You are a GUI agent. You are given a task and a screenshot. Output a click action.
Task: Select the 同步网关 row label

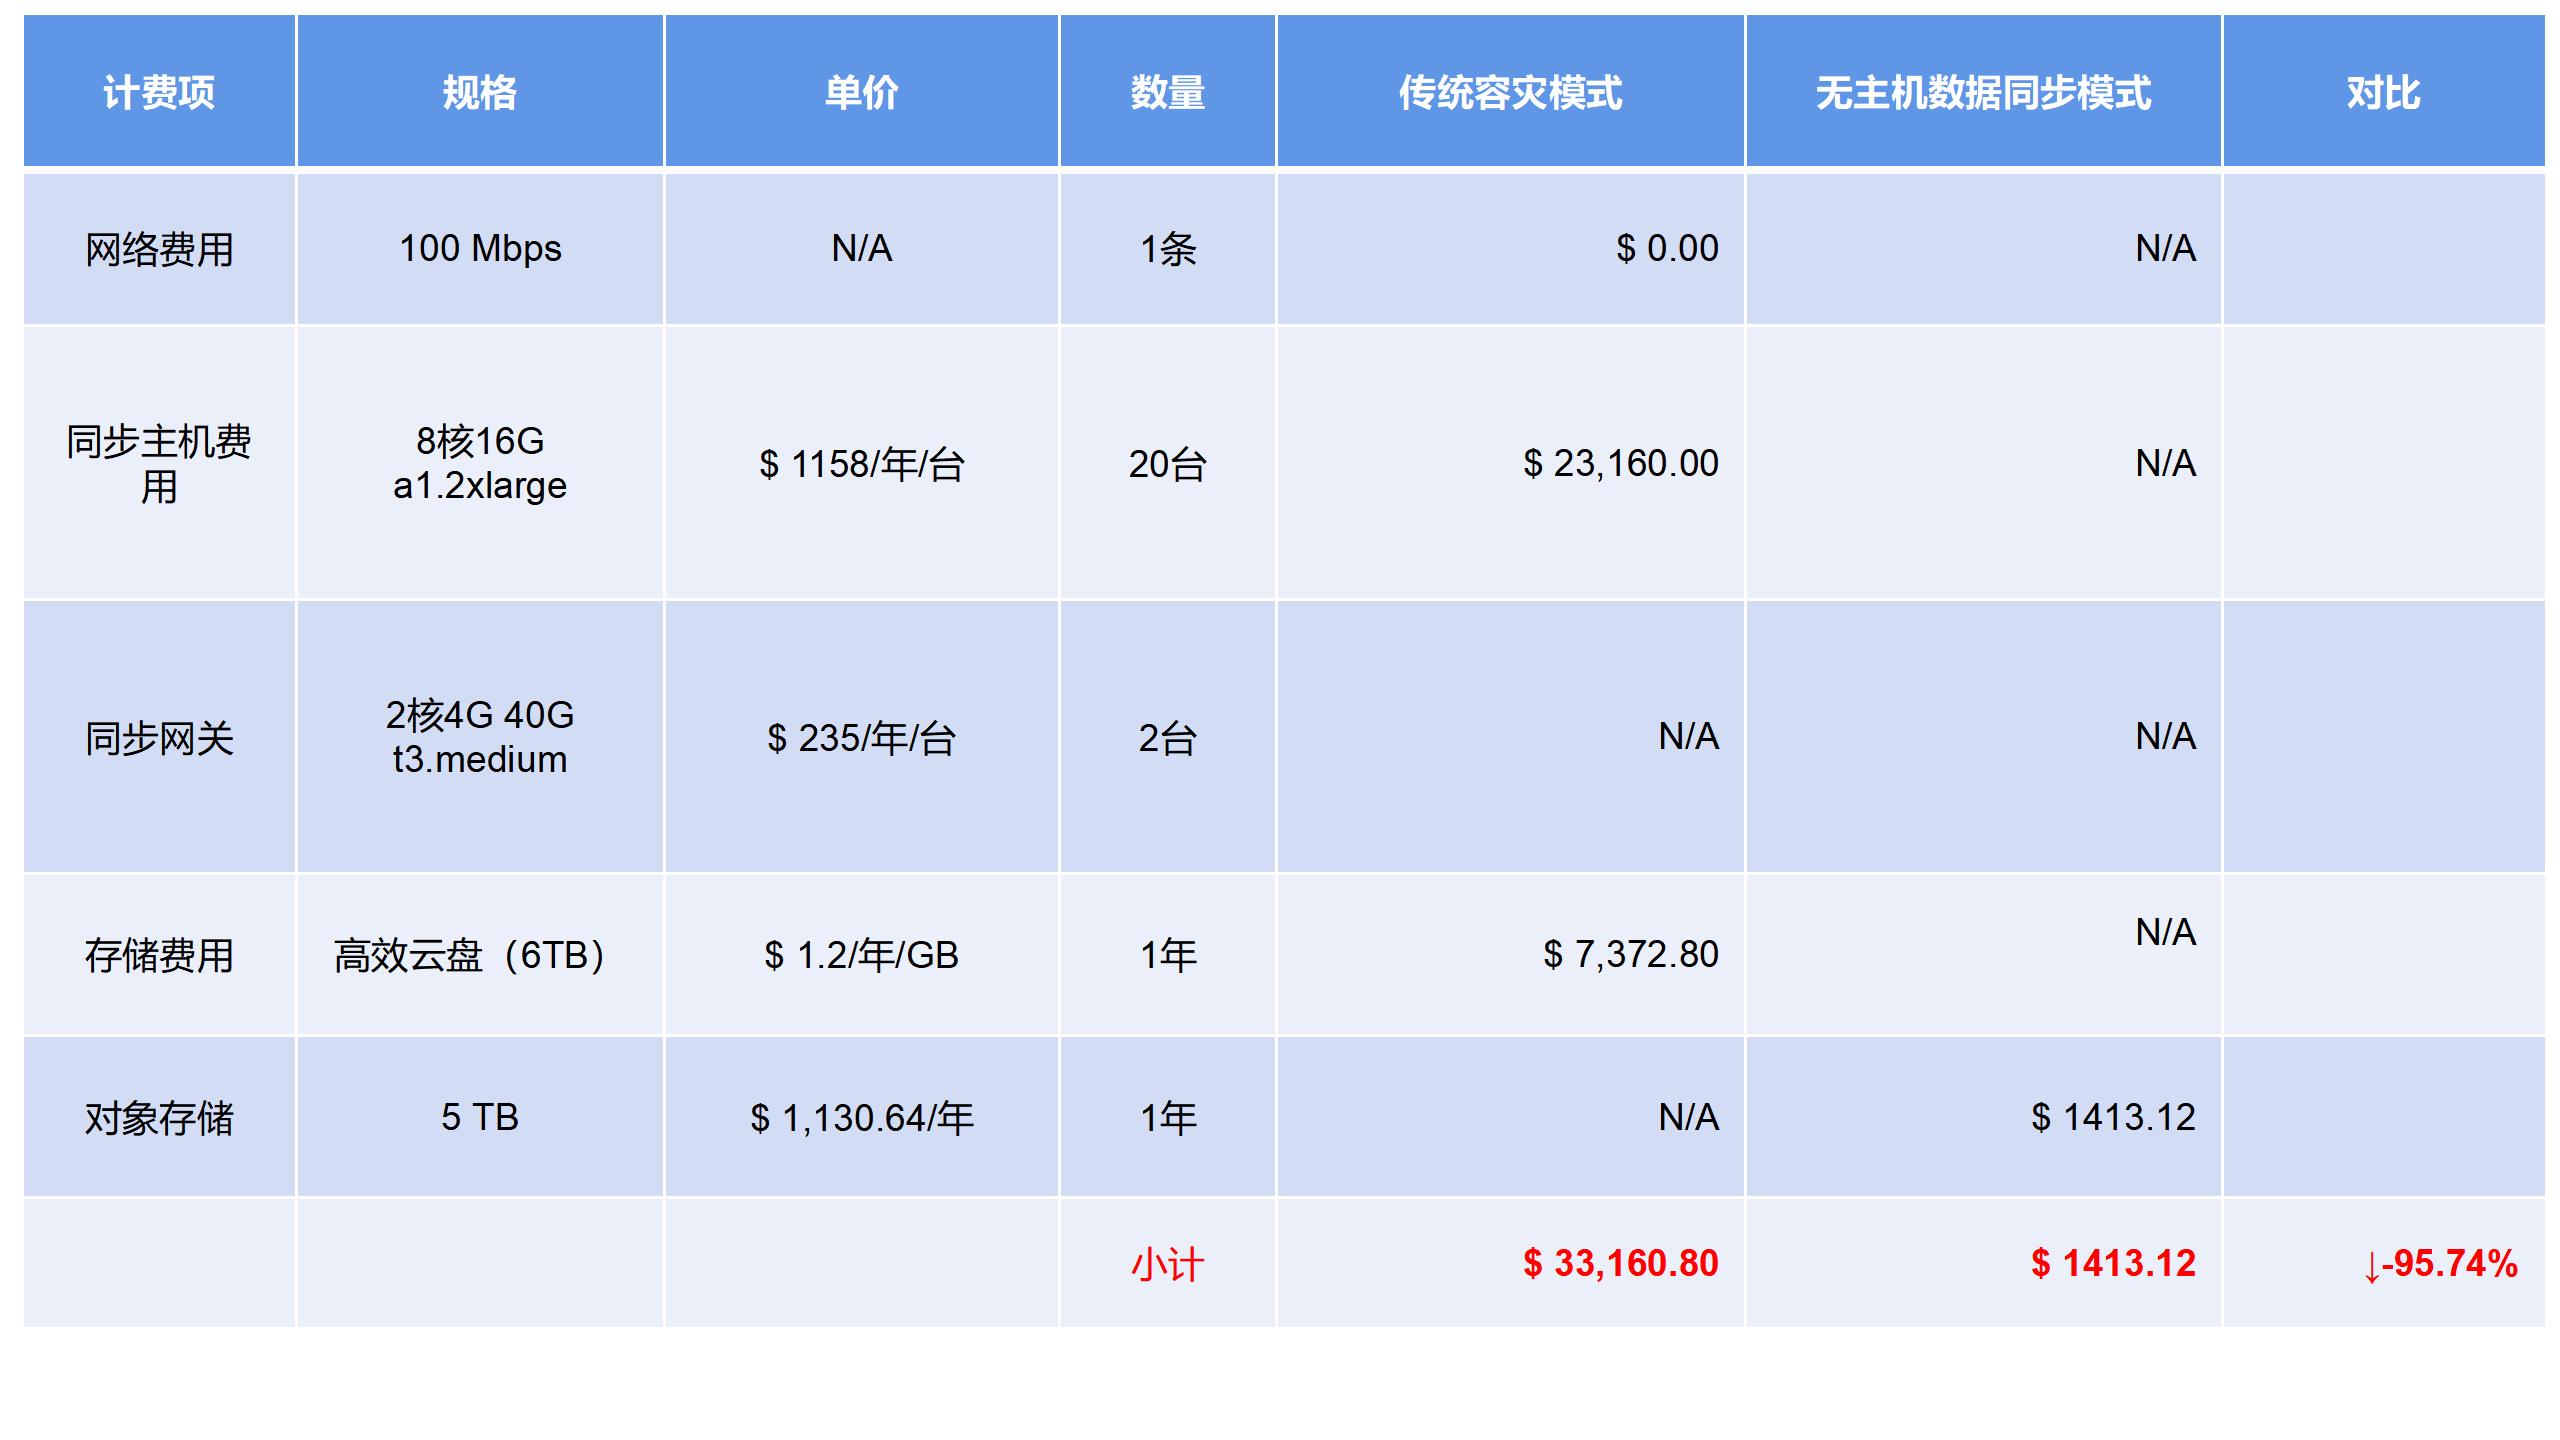[x=159, y=738]
